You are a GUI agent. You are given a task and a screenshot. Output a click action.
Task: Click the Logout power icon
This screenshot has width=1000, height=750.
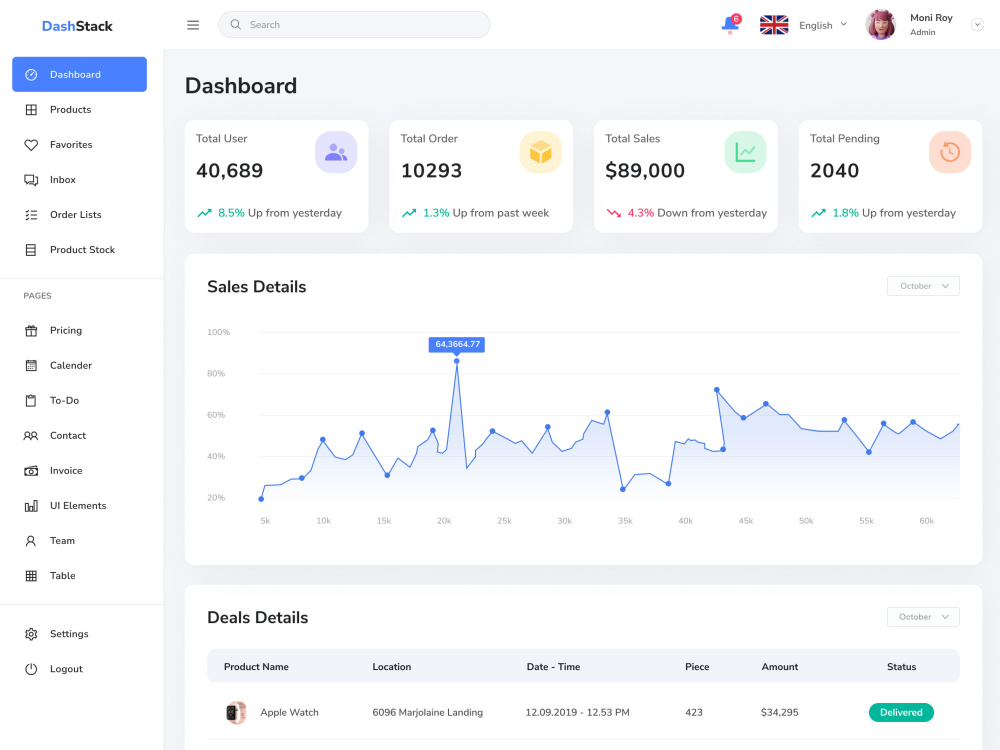[31, 669]
